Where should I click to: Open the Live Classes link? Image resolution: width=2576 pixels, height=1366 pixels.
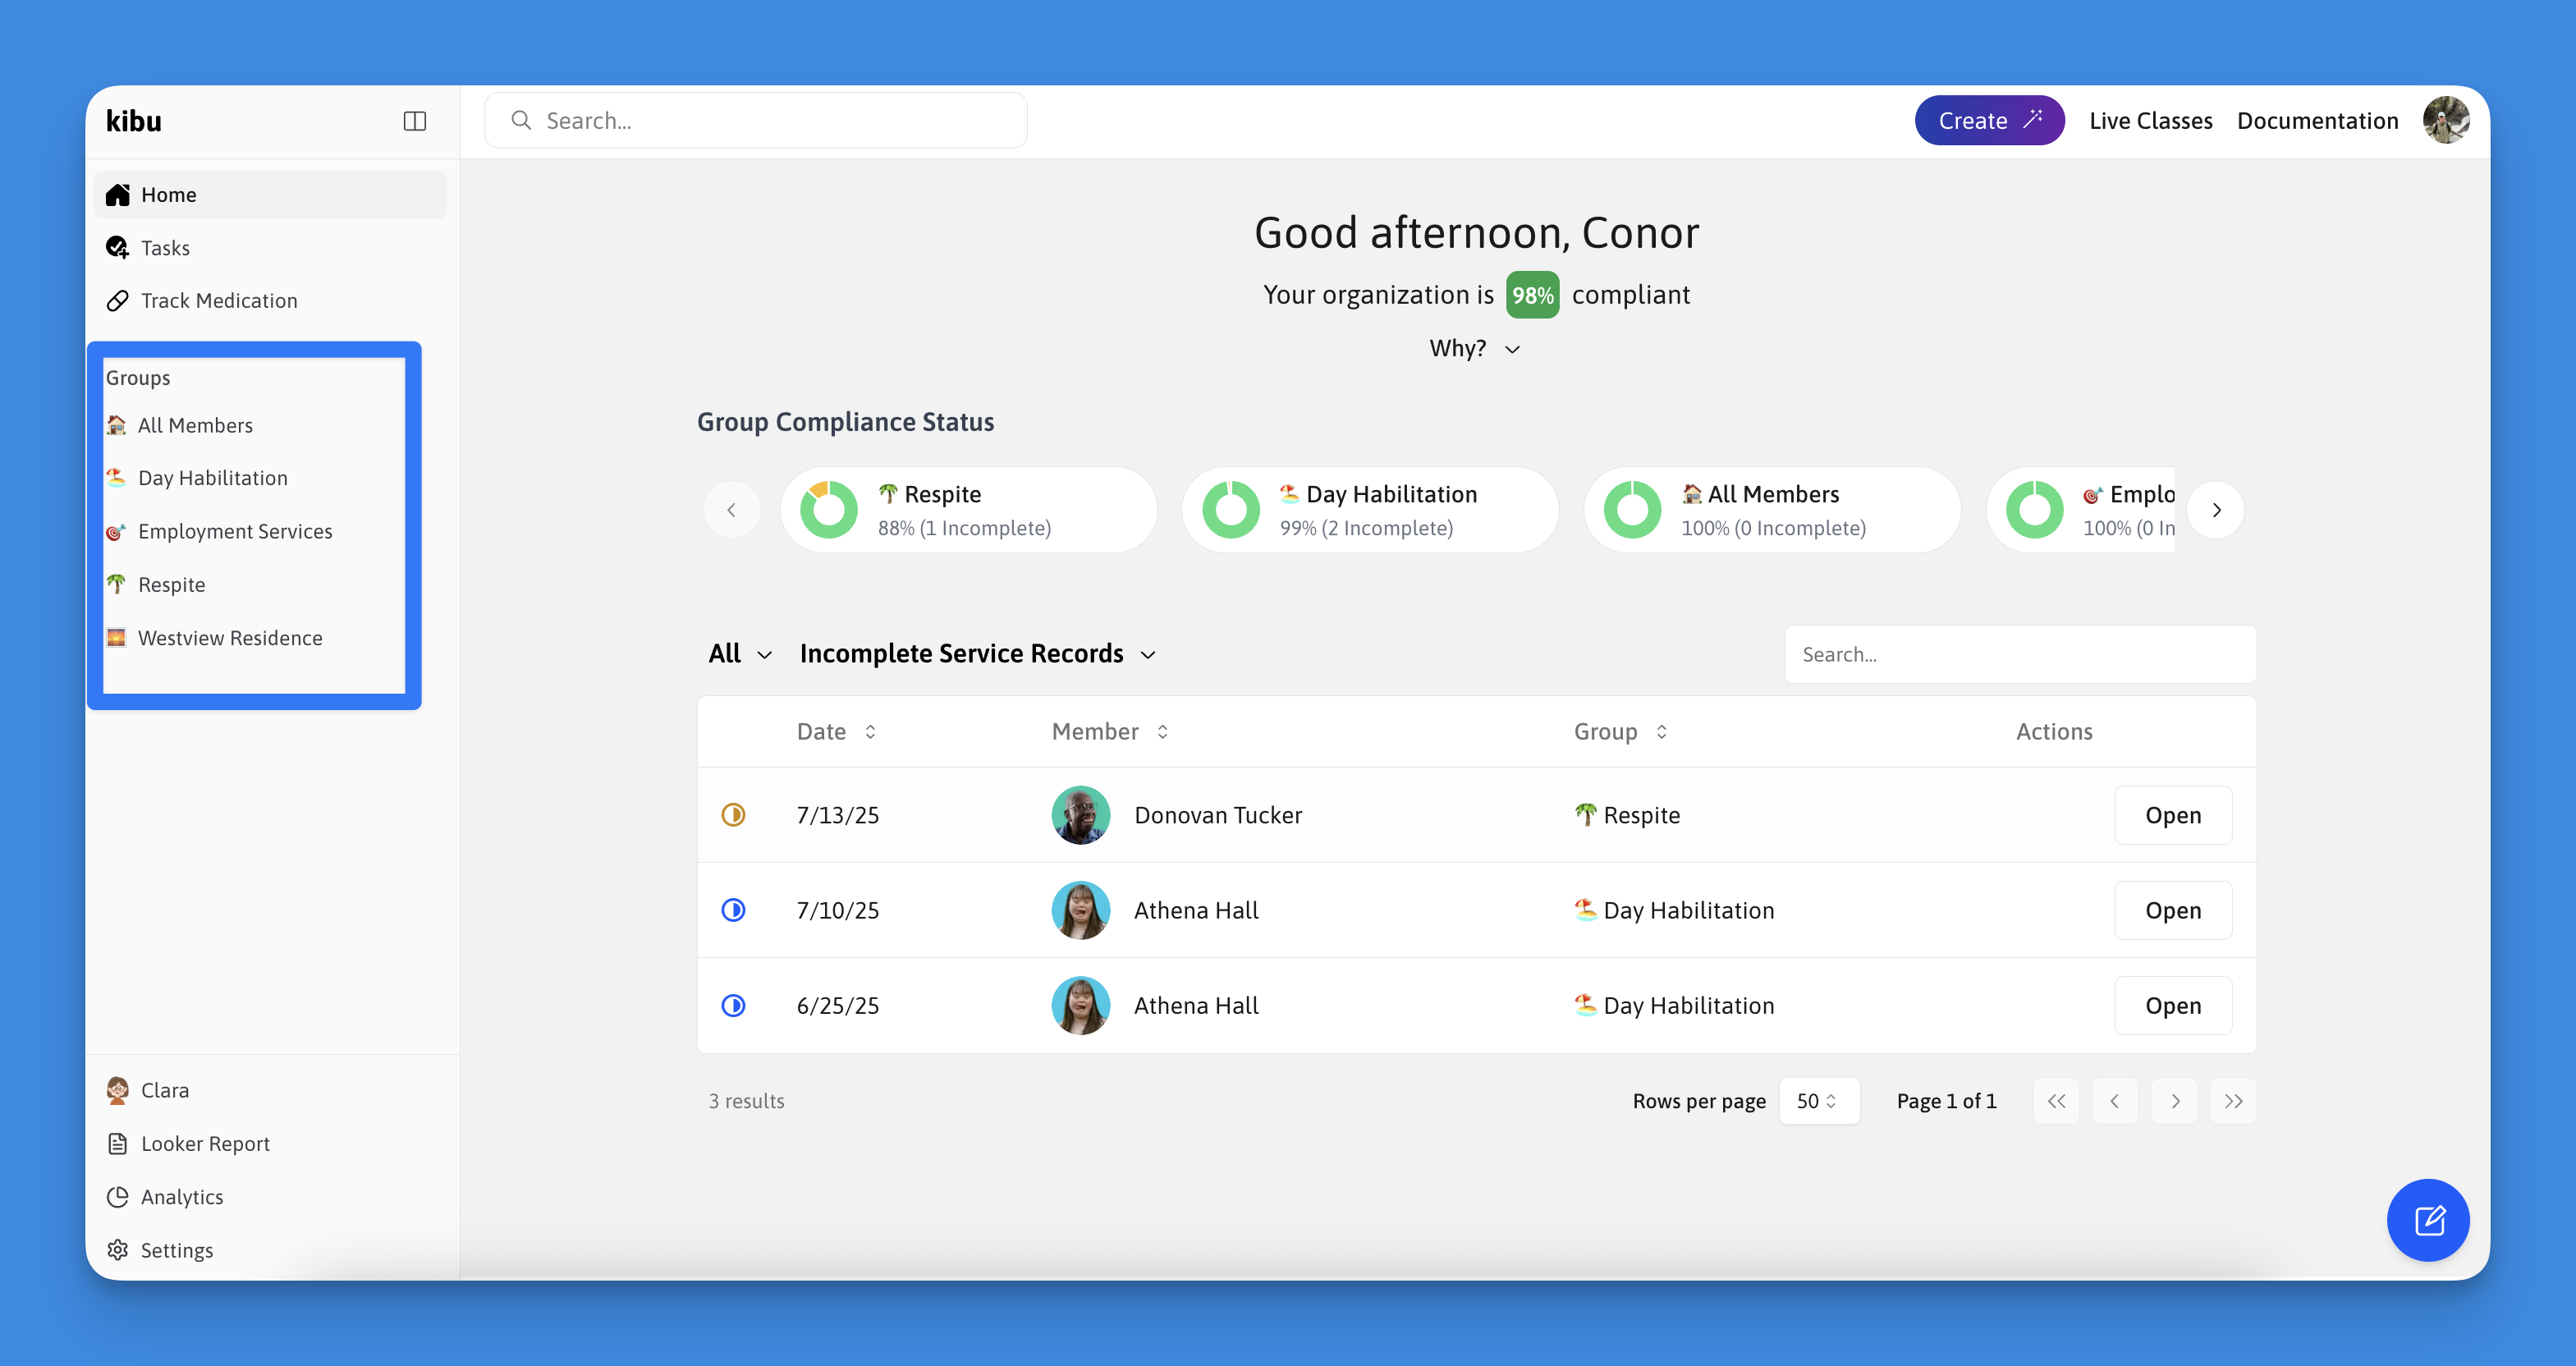pos(2150,121)
